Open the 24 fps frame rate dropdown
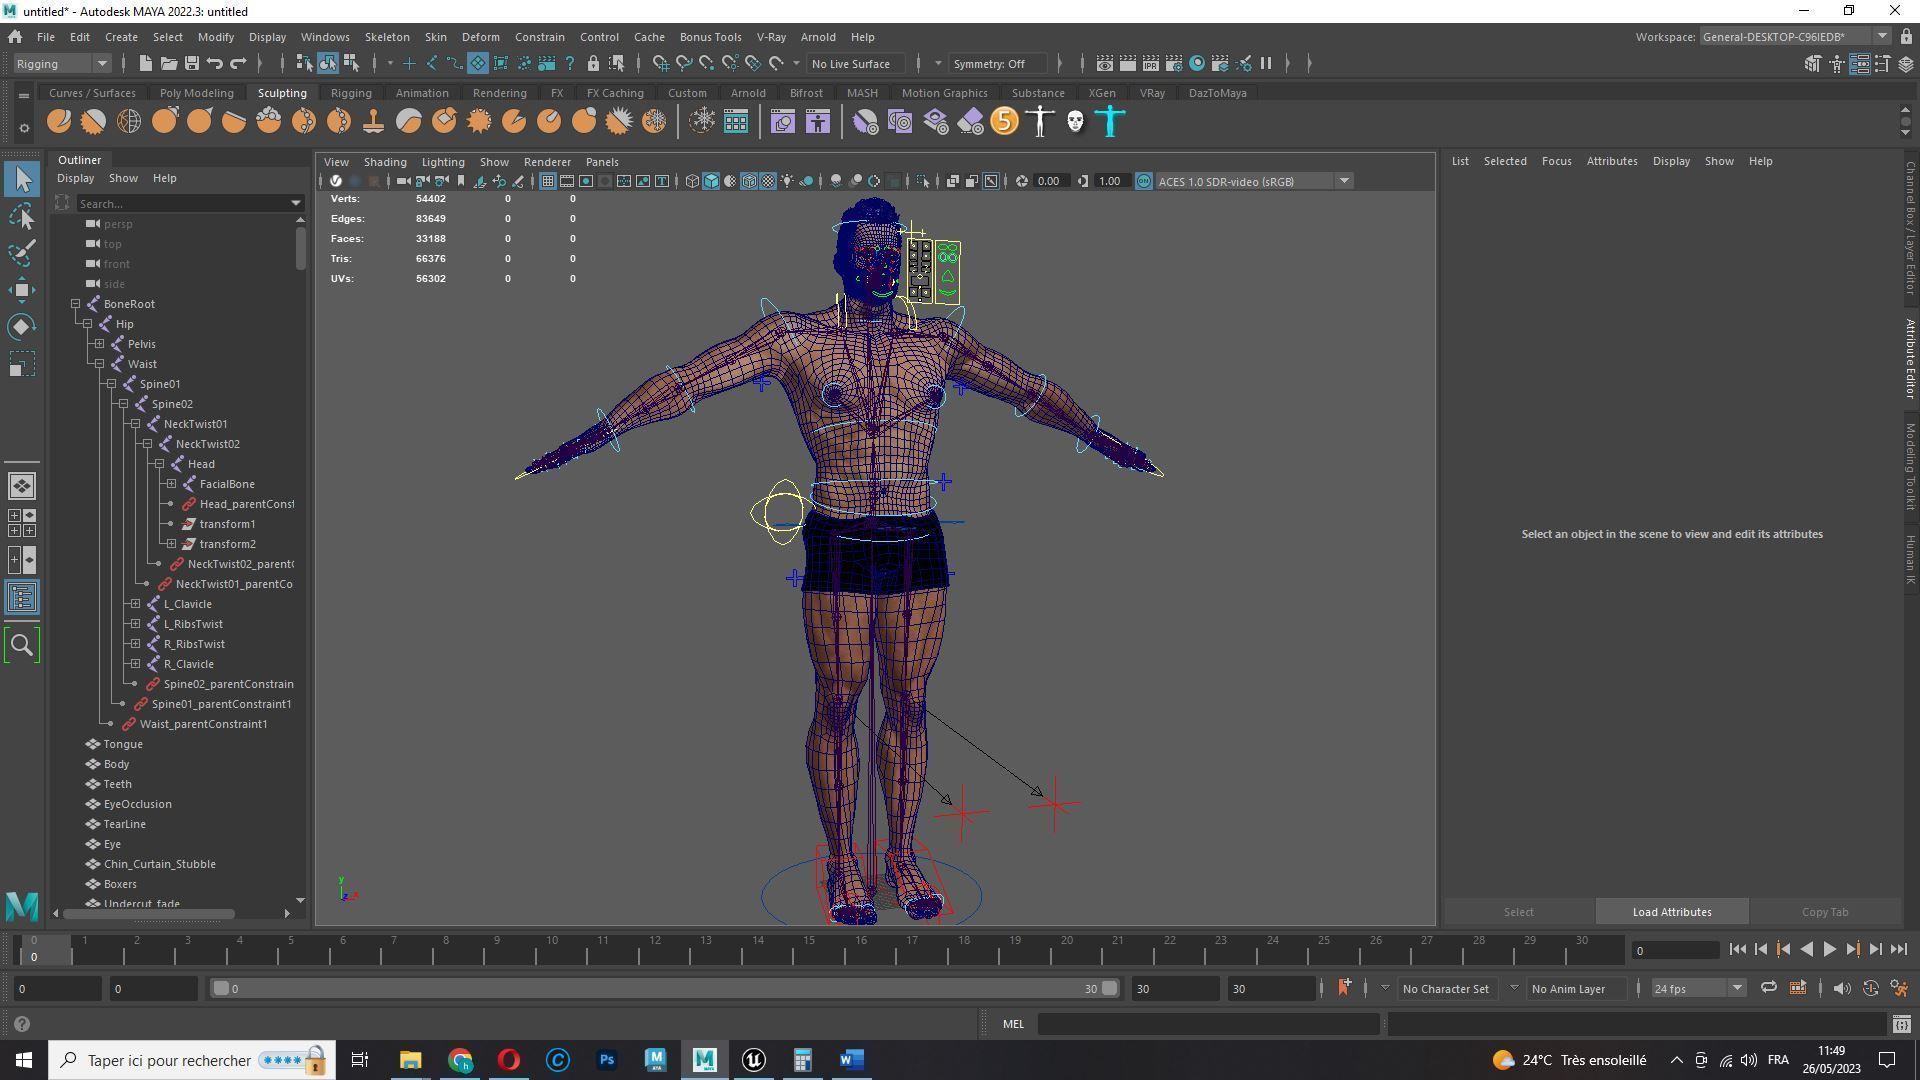This screenshot has width=1920, height=1080. [1698, 989]
